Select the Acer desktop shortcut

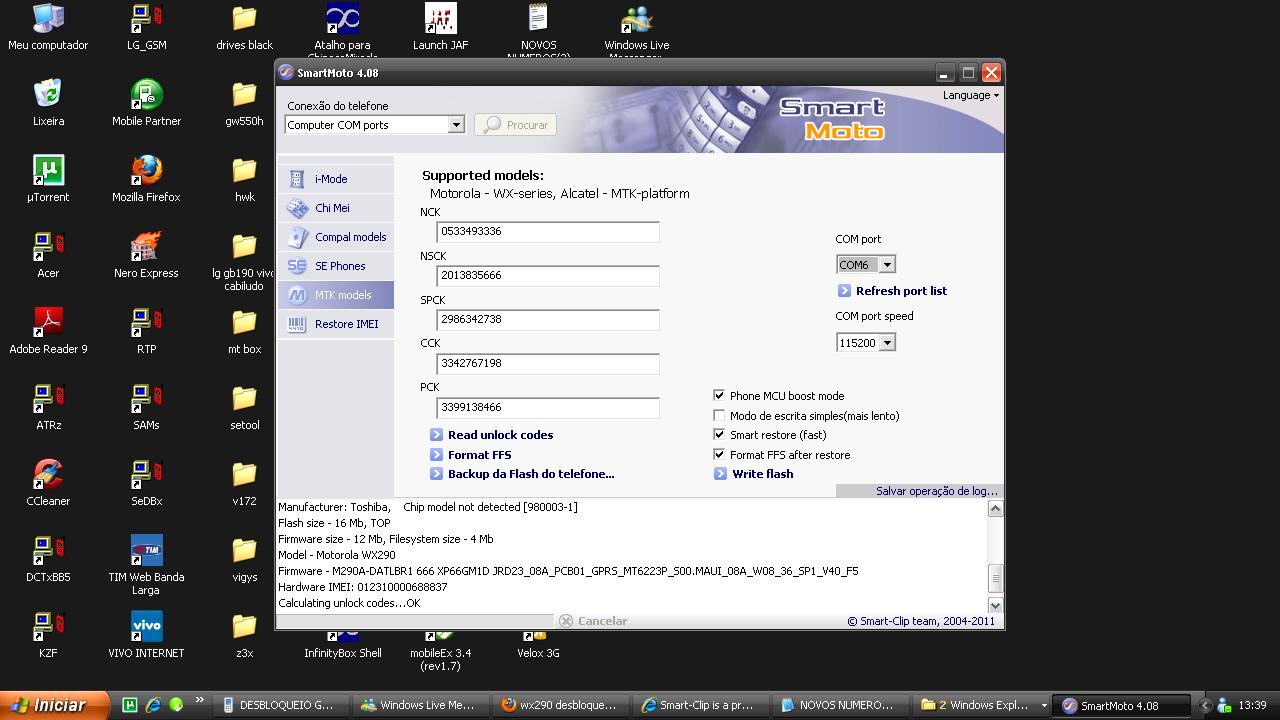tap(48, 255)
